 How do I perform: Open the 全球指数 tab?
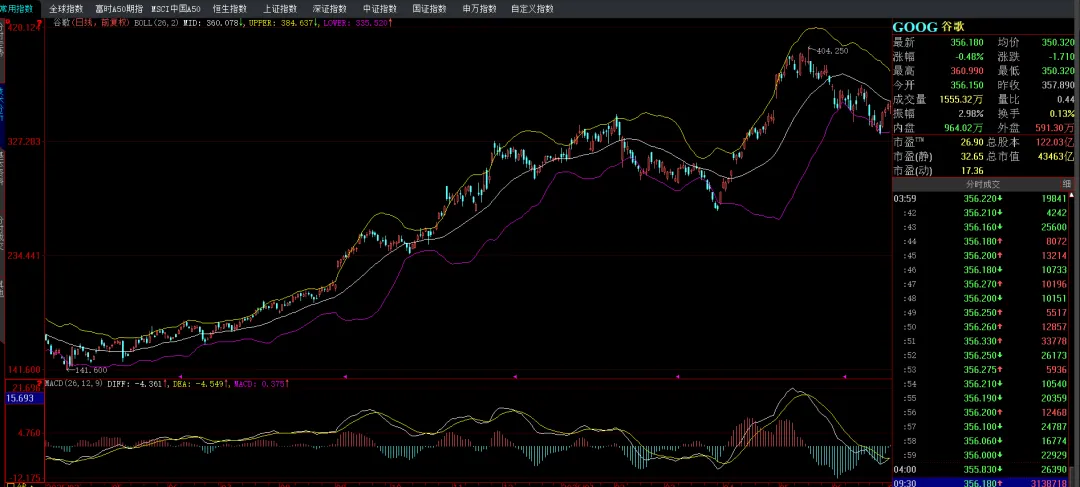pos(66,9)
